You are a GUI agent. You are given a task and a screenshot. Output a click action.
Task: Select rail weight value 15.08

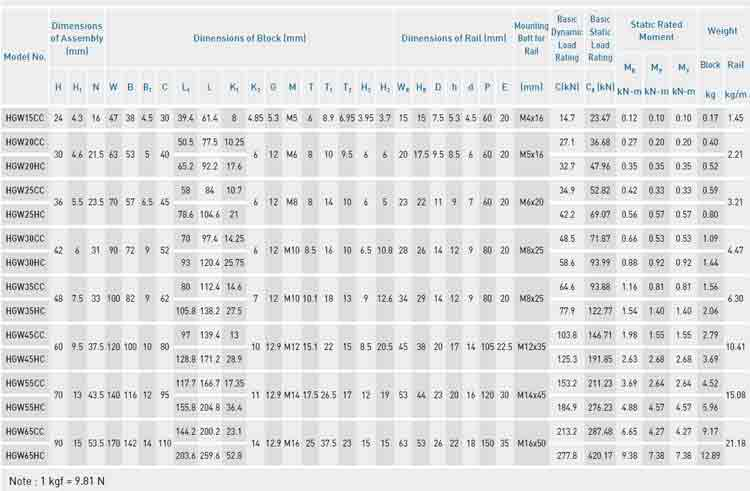[x=736, y=395]
